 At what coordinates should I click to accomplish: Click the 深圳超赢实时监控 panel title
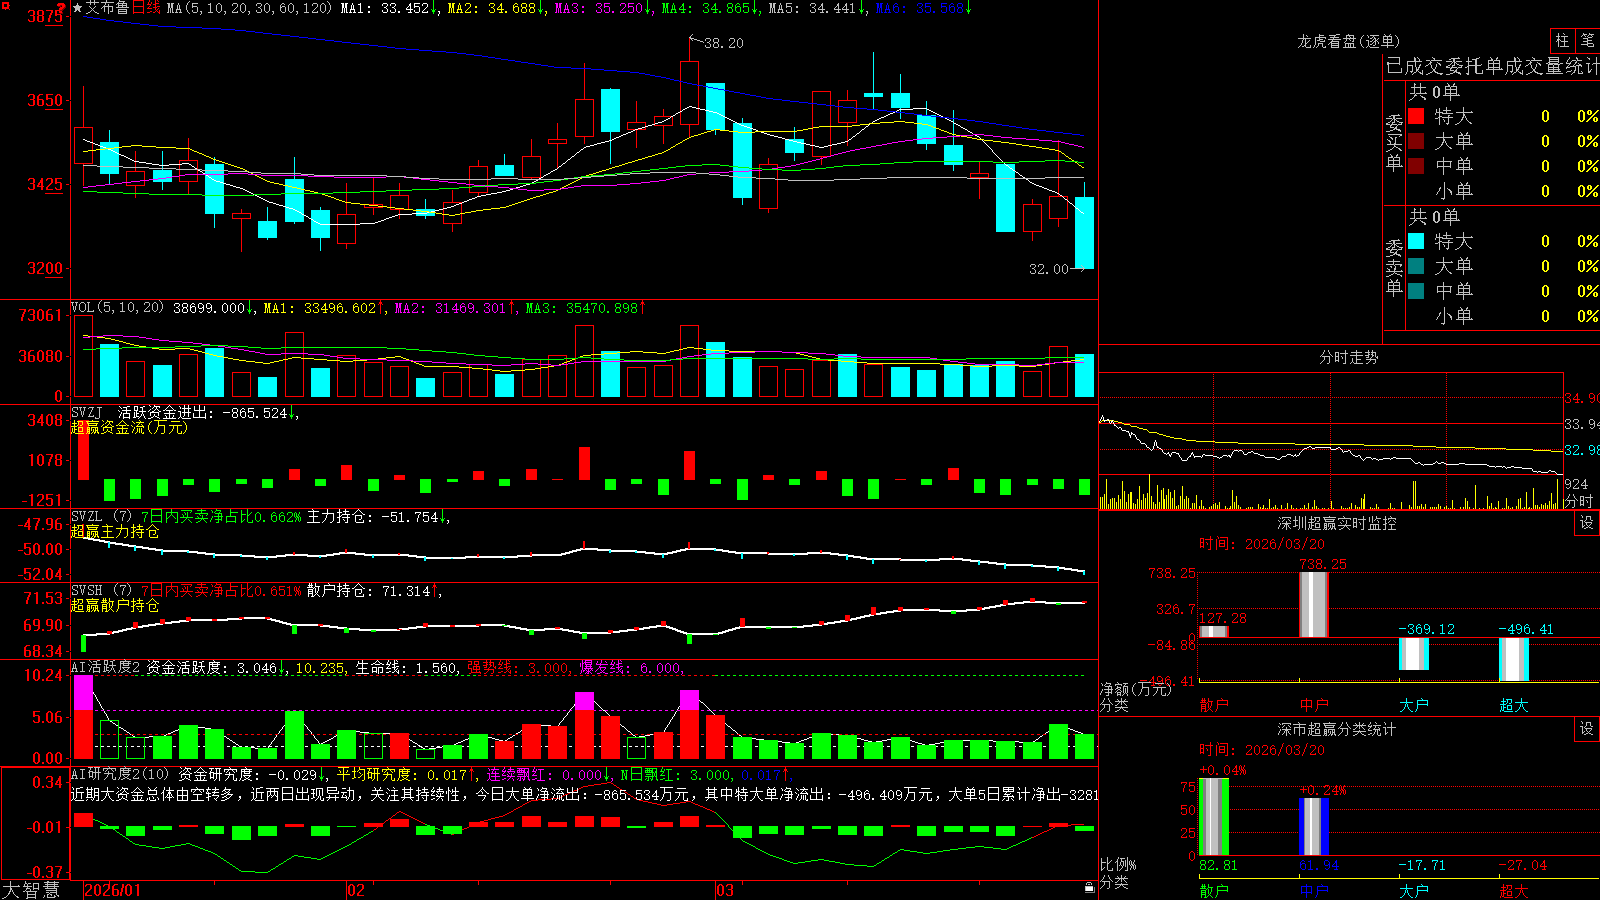1336,523
